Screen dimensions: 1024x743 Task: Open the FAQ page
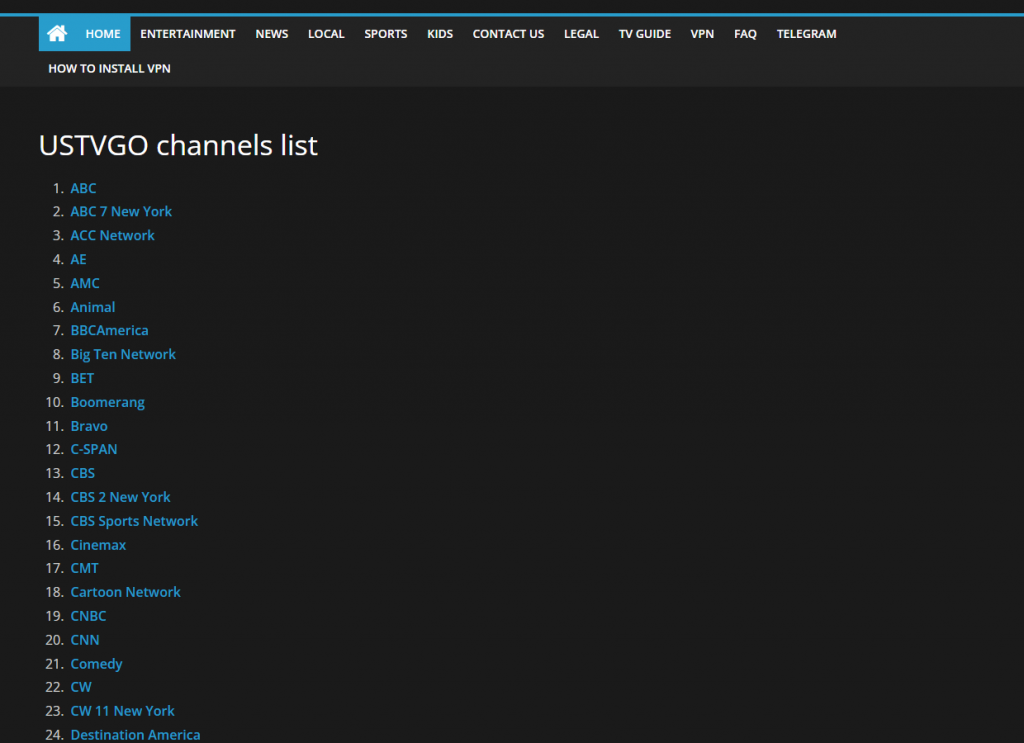click(x=745, y=34)
